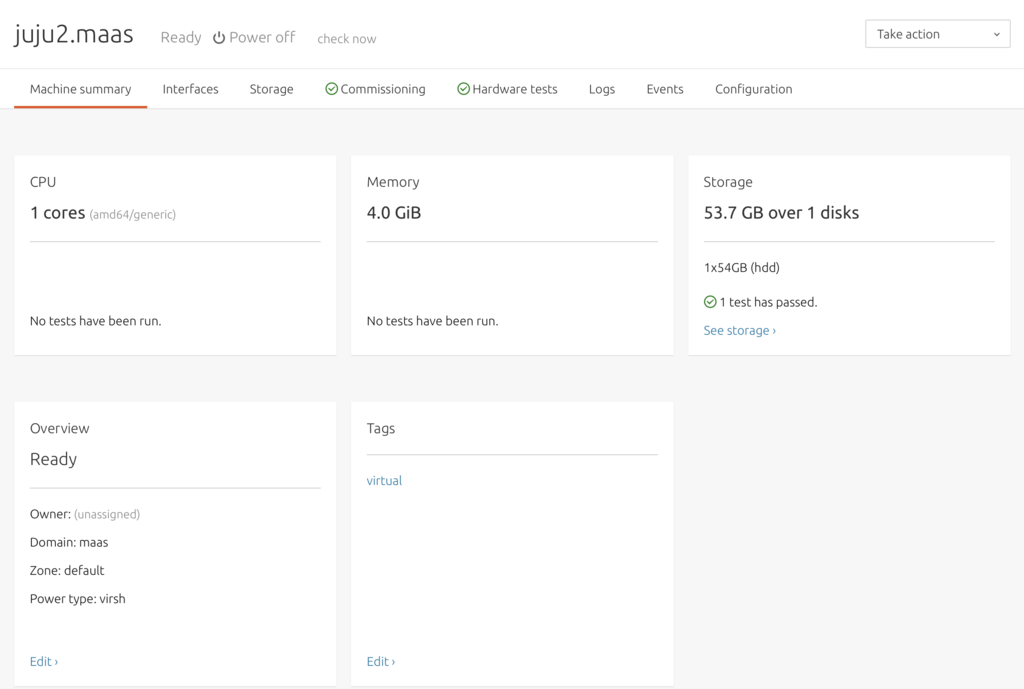Open the Storage tab
1024x689 pixels.
click(271, 89)
